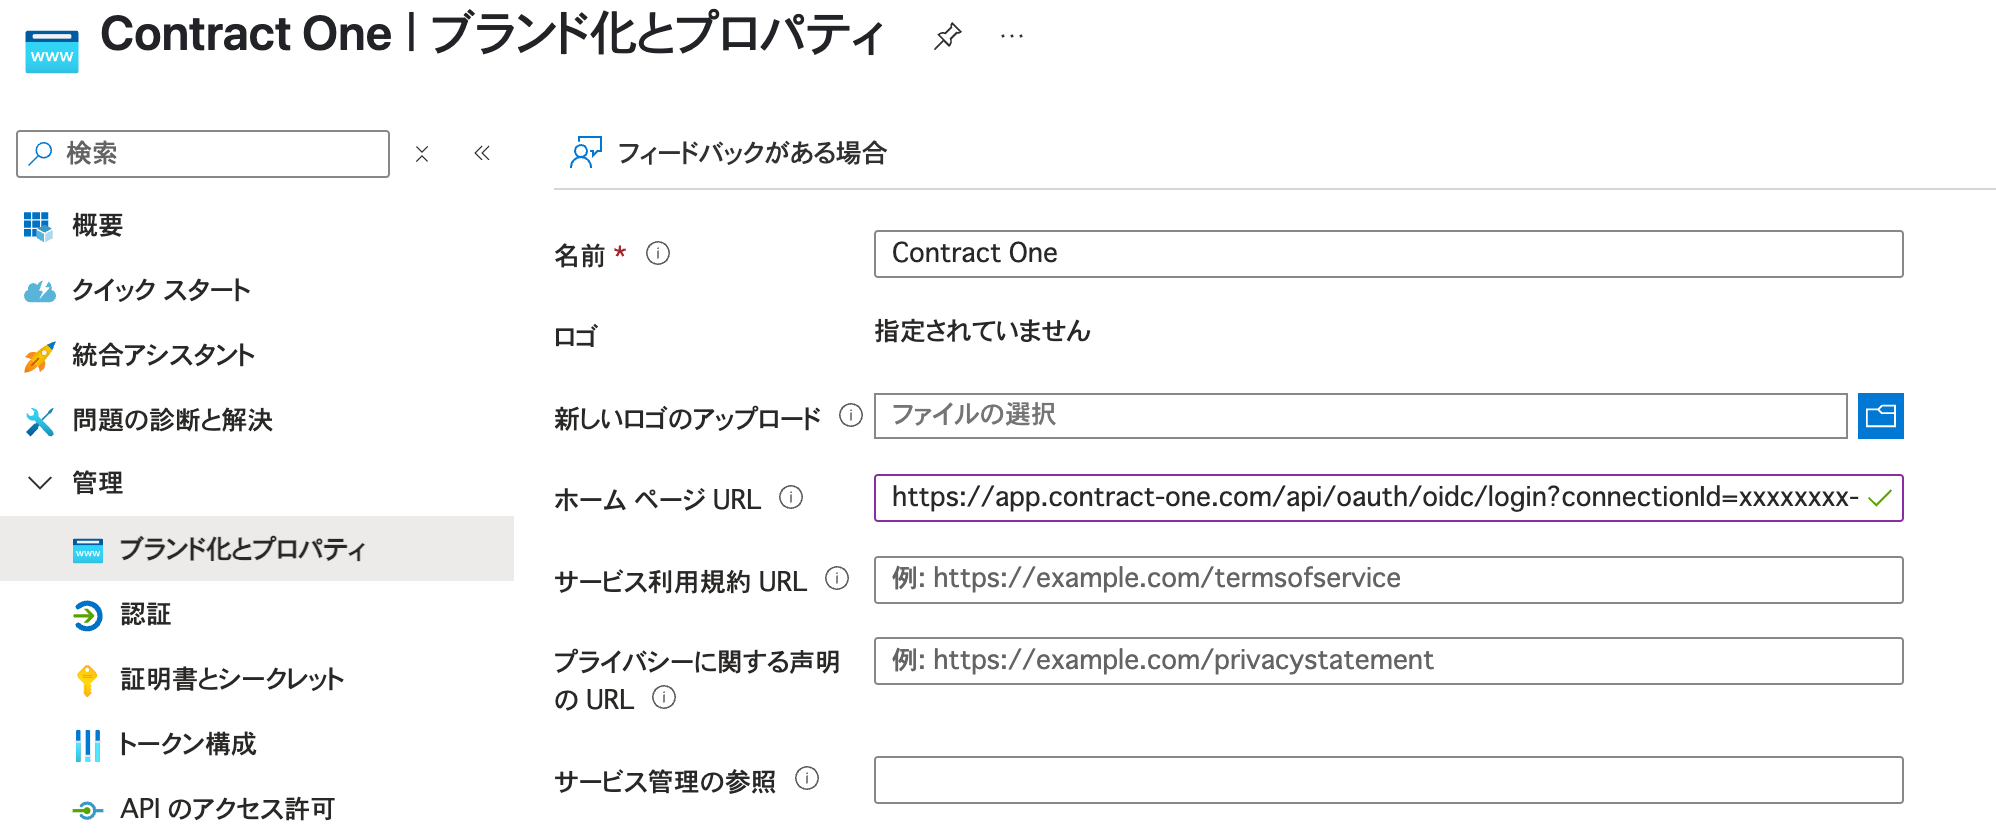The image size is (1996, 836).
Task: Click the privacy statement URL field
Action: coord(1388,661)
